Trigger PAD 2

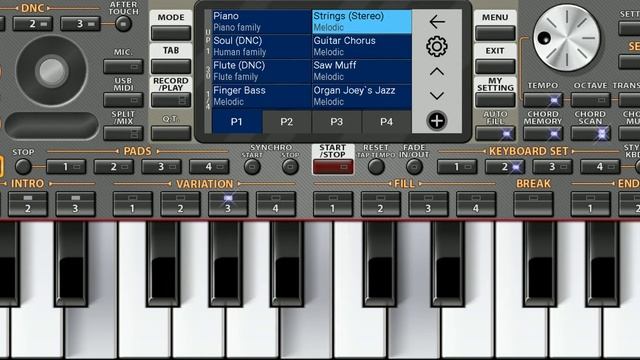114,167
